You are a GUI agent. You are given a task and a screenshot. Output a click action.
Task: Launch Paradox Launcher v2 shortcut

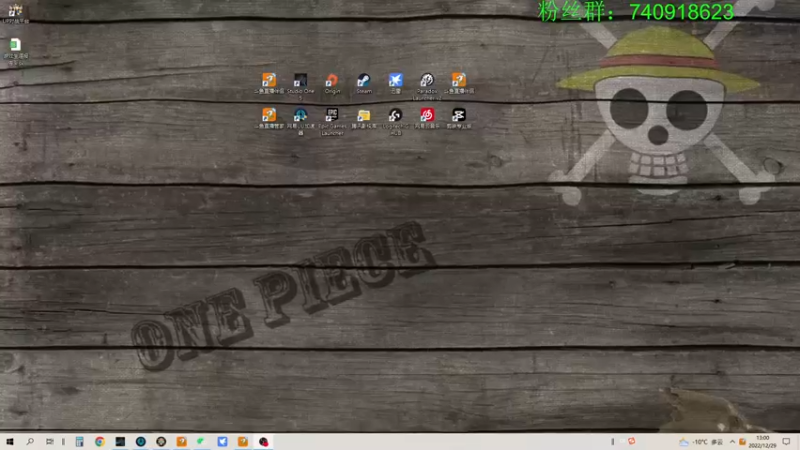tap(427, 86)
